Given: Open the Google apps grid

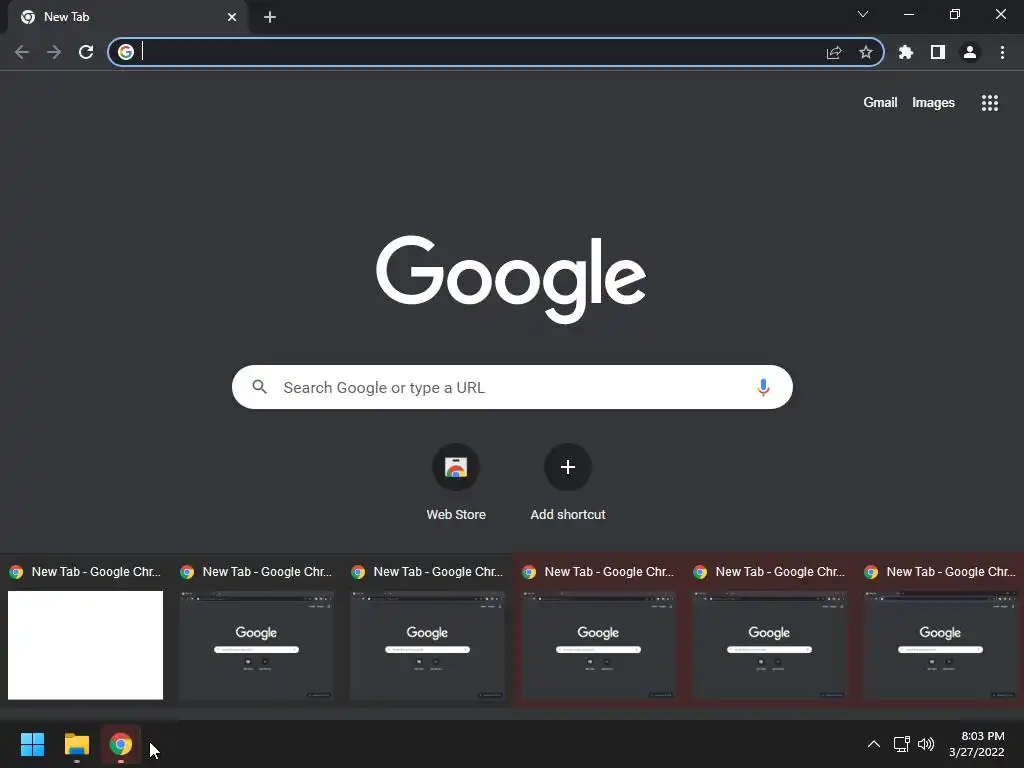Looking at the screenshot, I should [990, 103].
